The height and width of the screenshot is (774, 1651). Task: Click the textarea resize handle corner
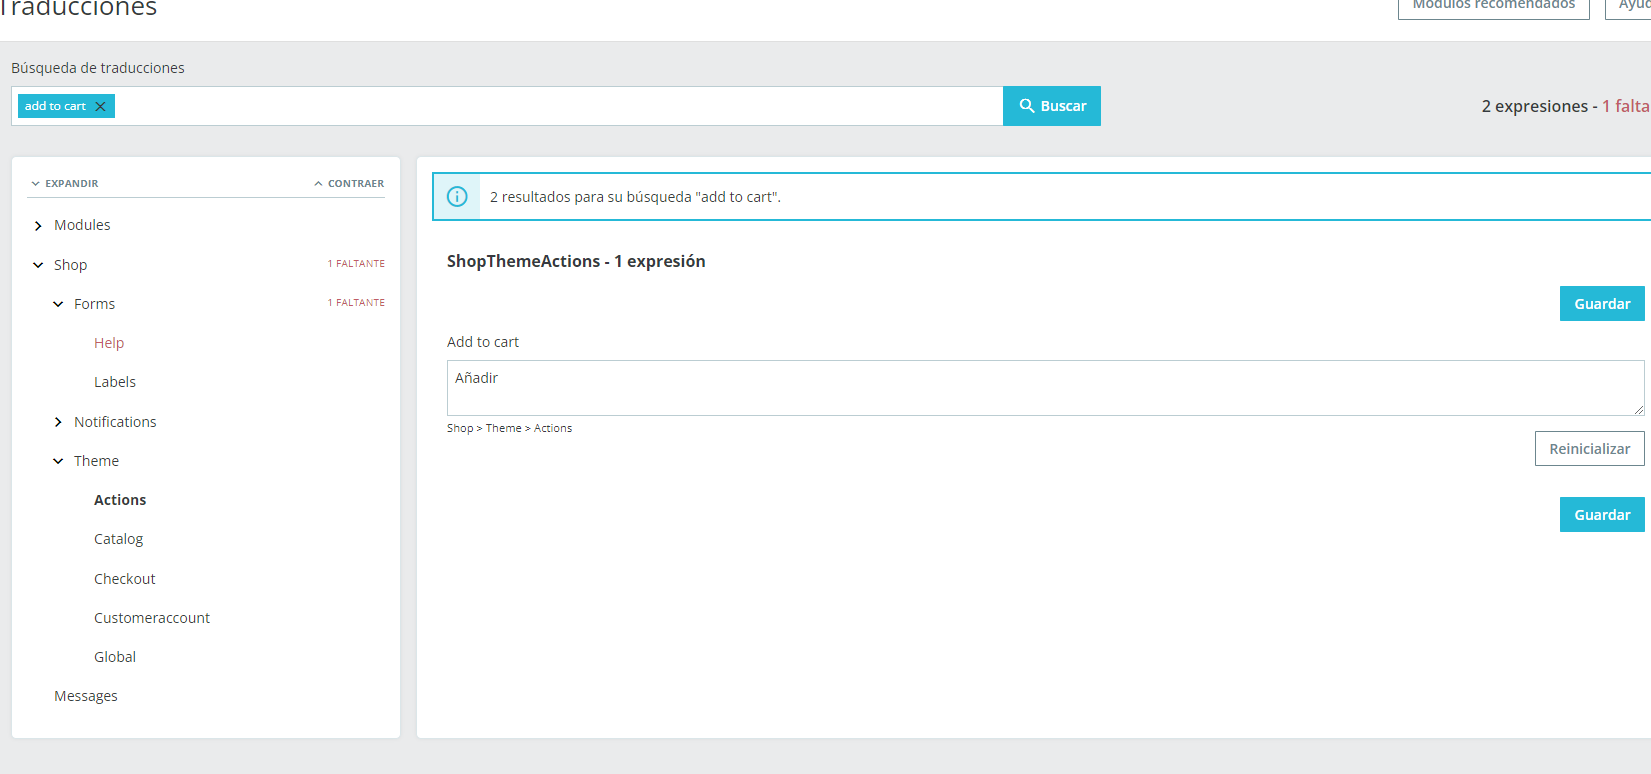1639,410
